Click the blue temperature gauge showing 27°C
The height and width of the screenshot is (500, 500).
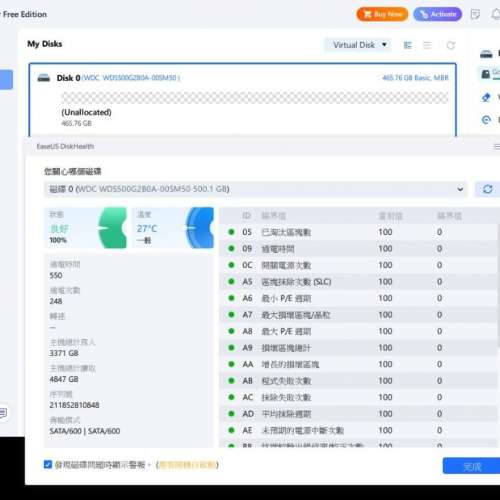point(199,228)
